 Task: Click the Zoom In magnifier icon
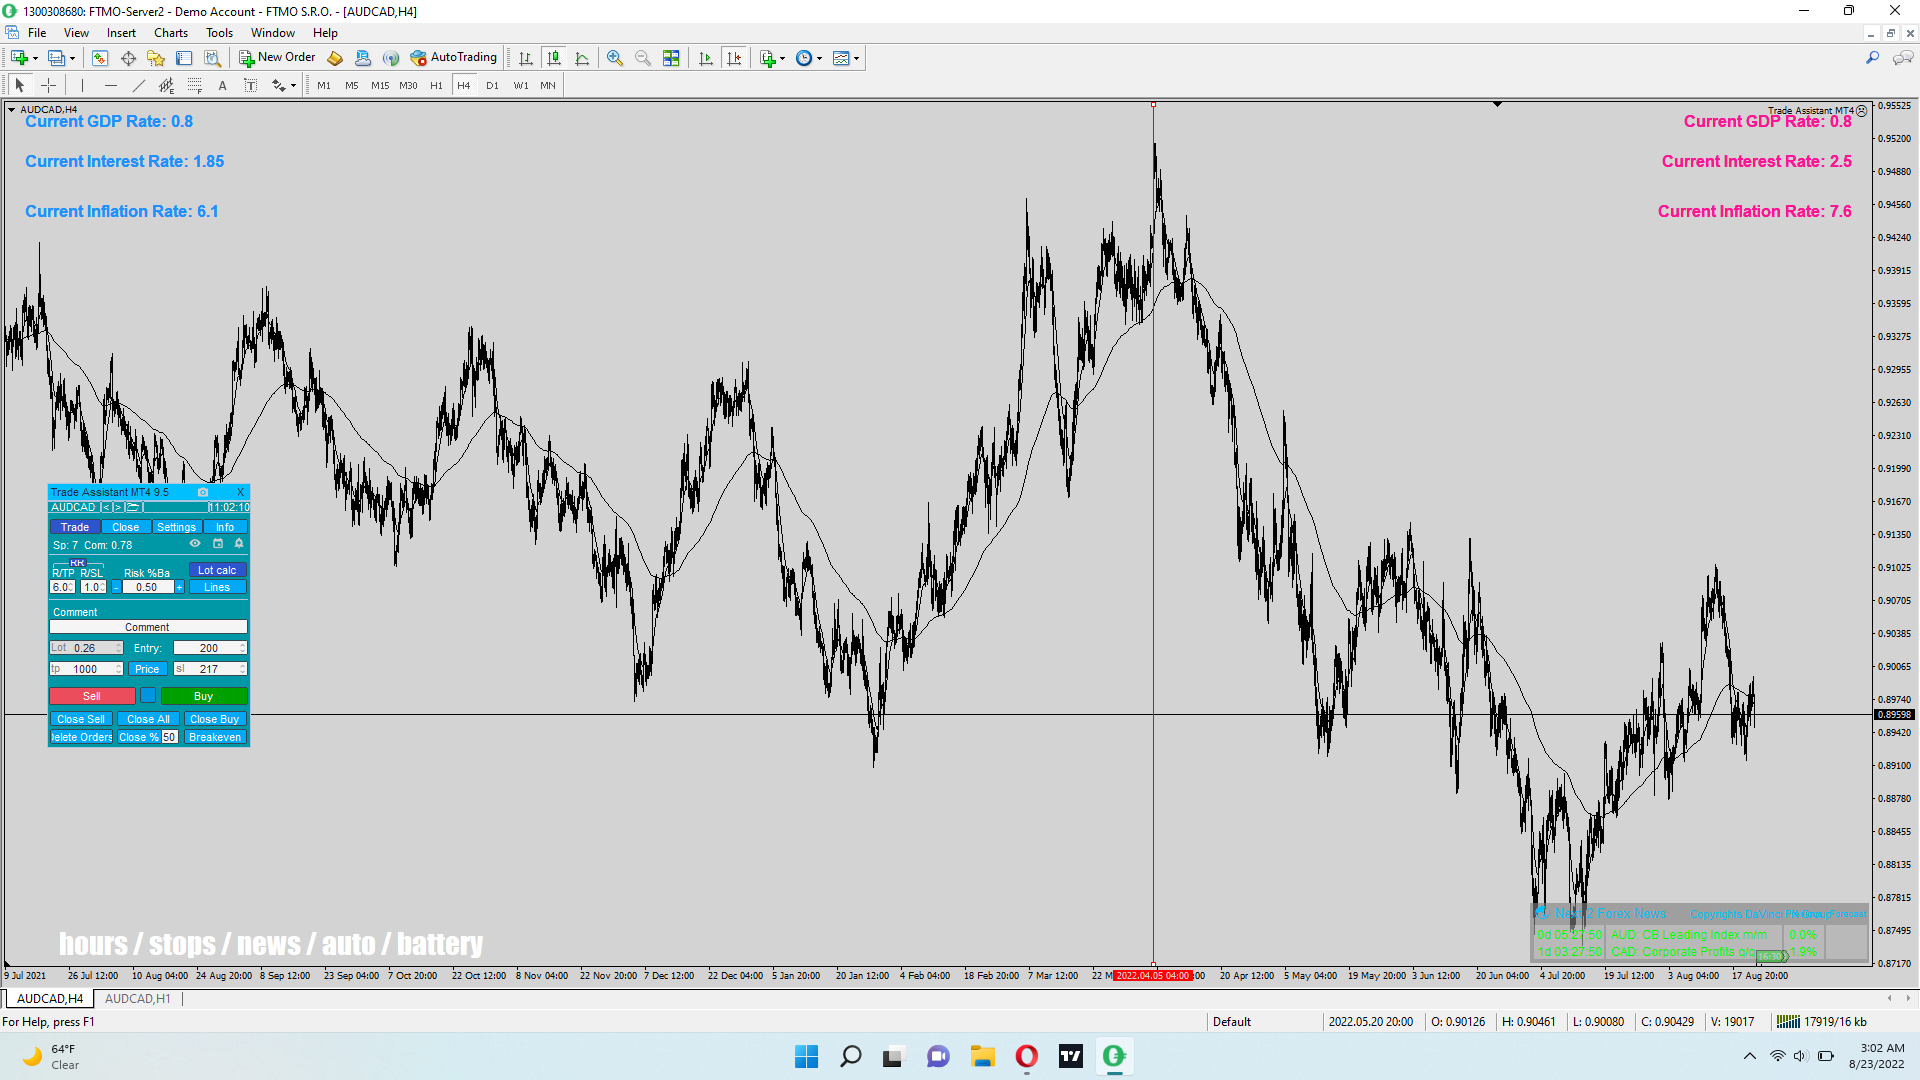click(615, 58)
